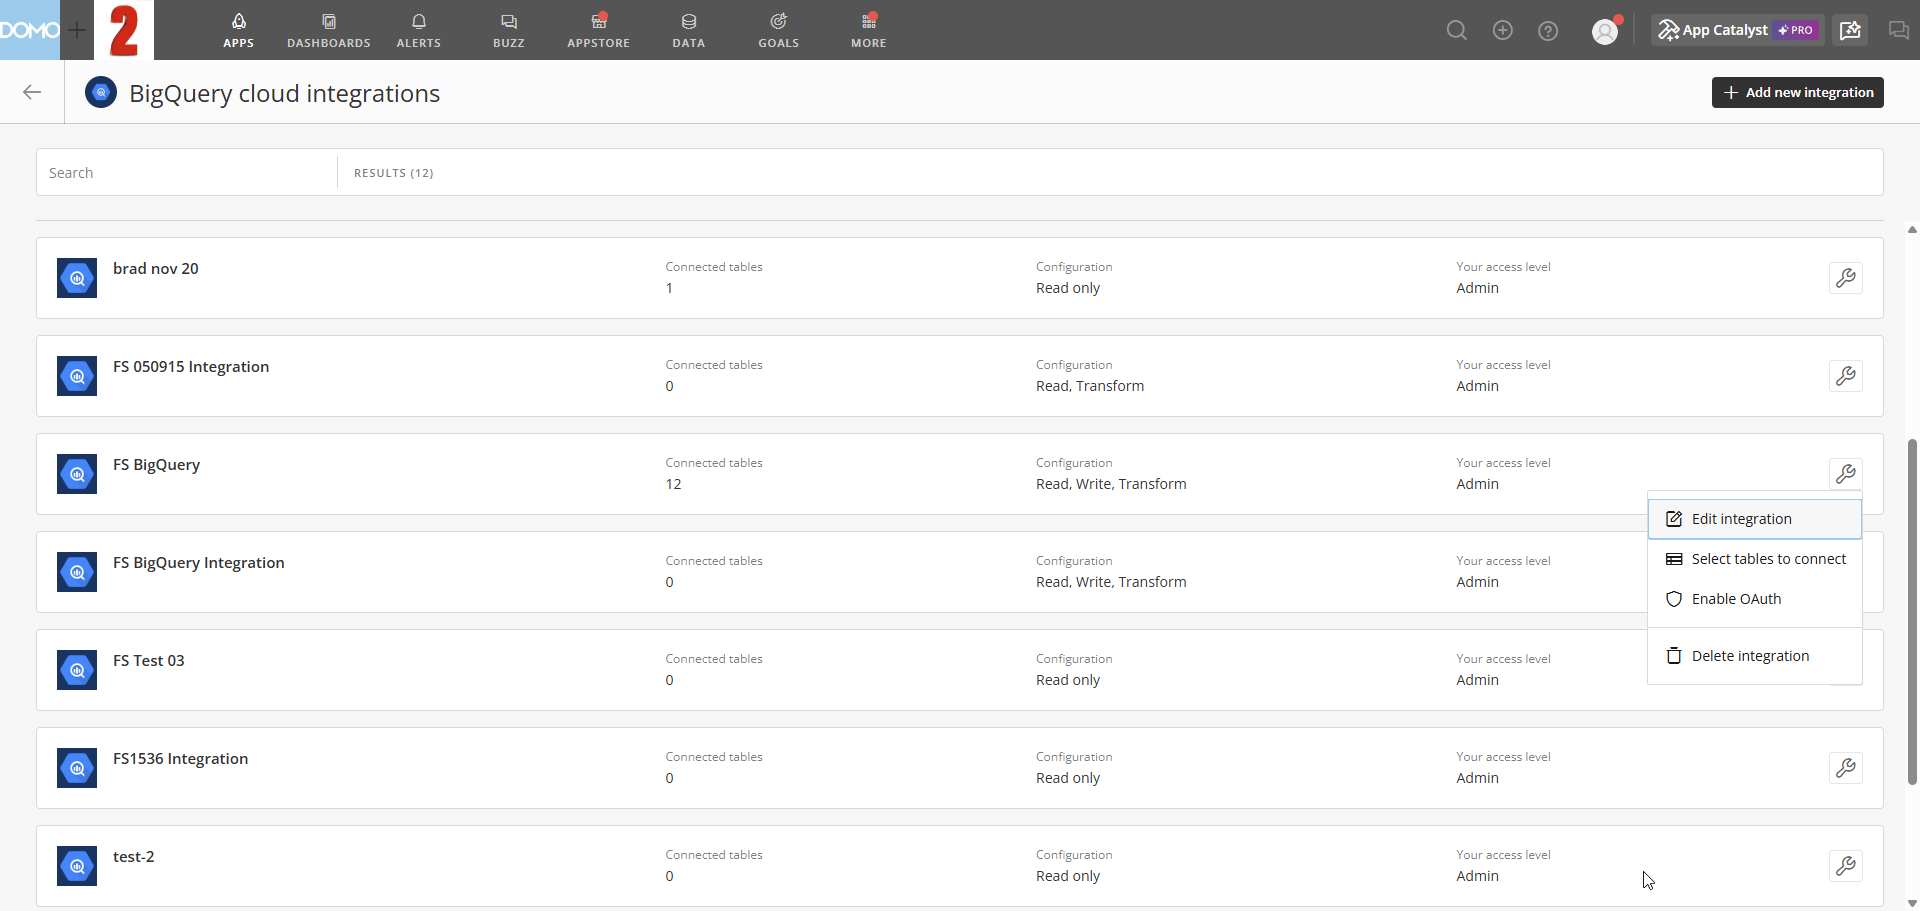The image size is (1920, 911).
Task: Close wrench menu on FS BigQuery row
Action: click(x=1845, y=474)
